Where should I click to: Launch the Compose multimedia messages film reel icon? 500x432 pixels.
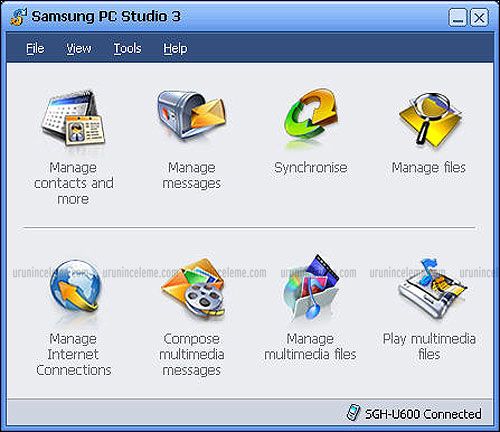pos(193,287)
